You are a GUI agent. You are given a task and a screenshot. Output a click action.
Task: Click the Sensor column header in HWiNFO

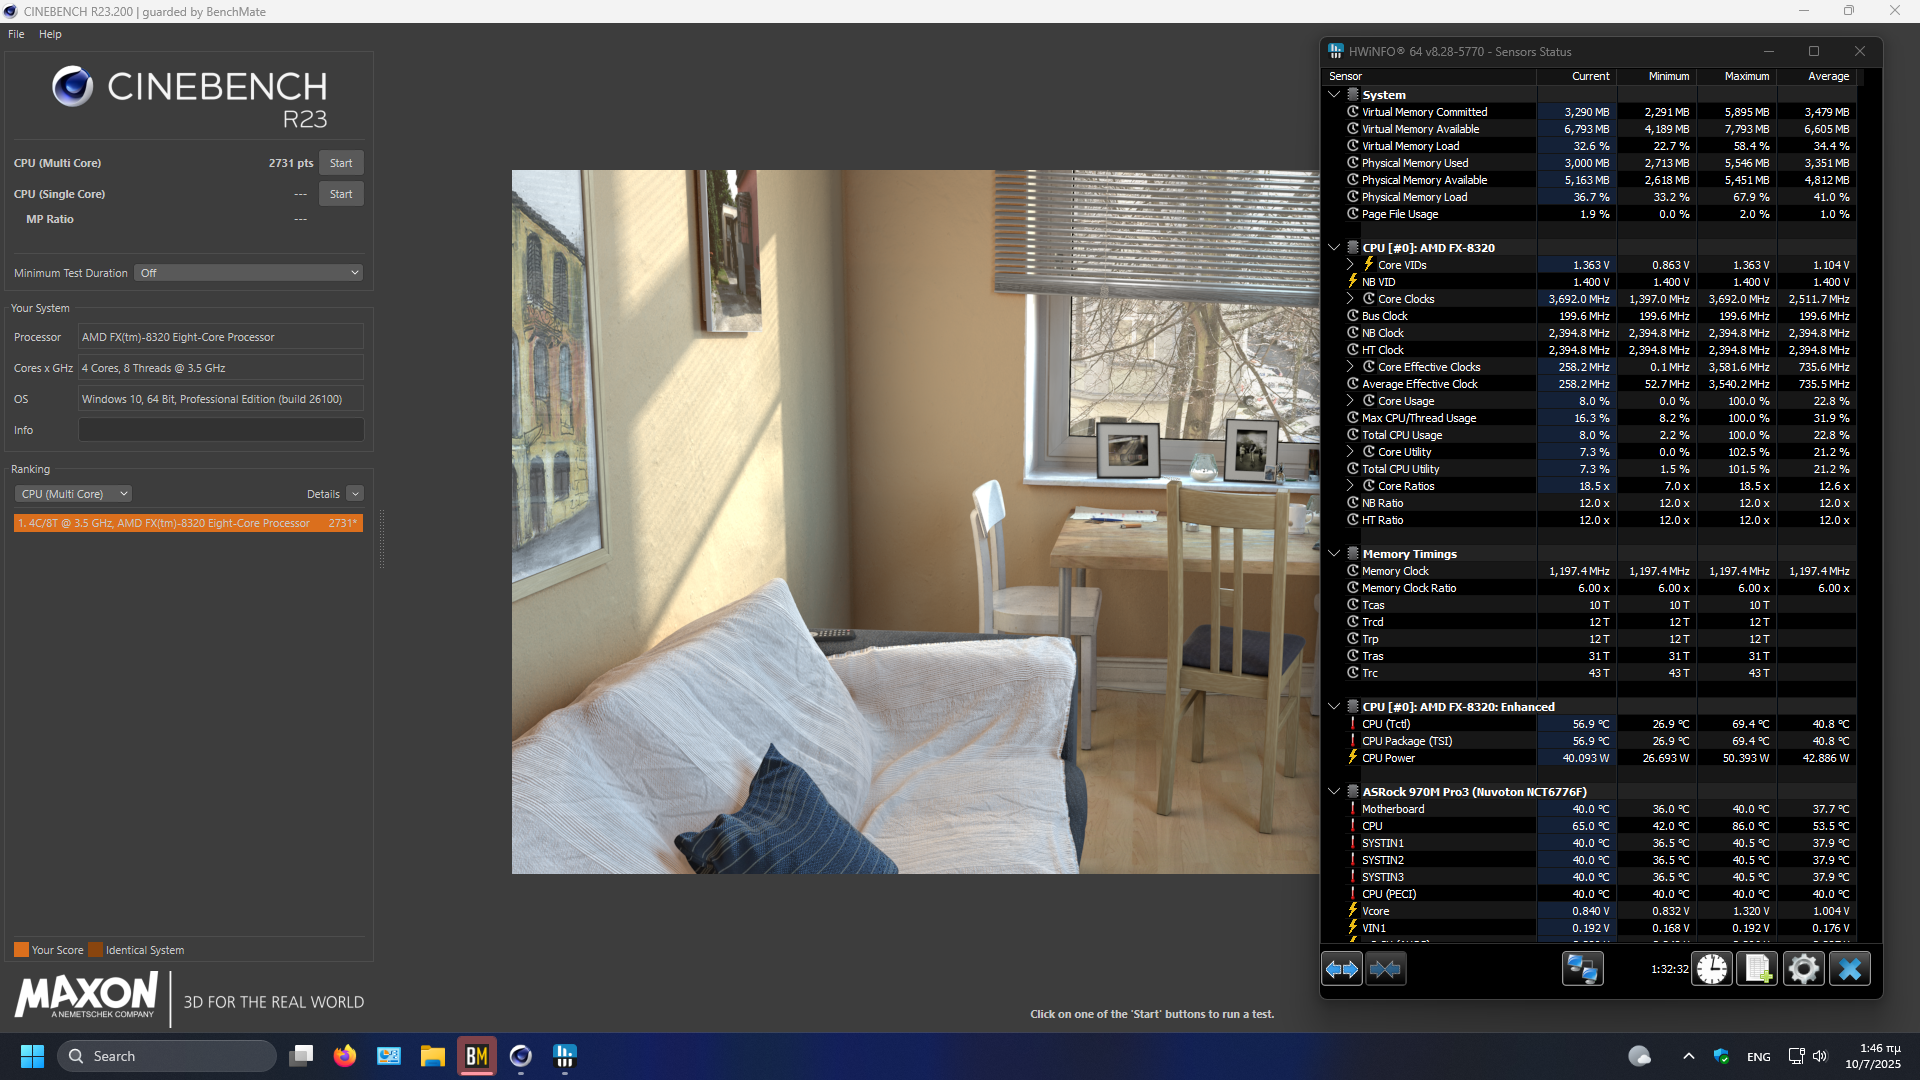pos(1430,76)
